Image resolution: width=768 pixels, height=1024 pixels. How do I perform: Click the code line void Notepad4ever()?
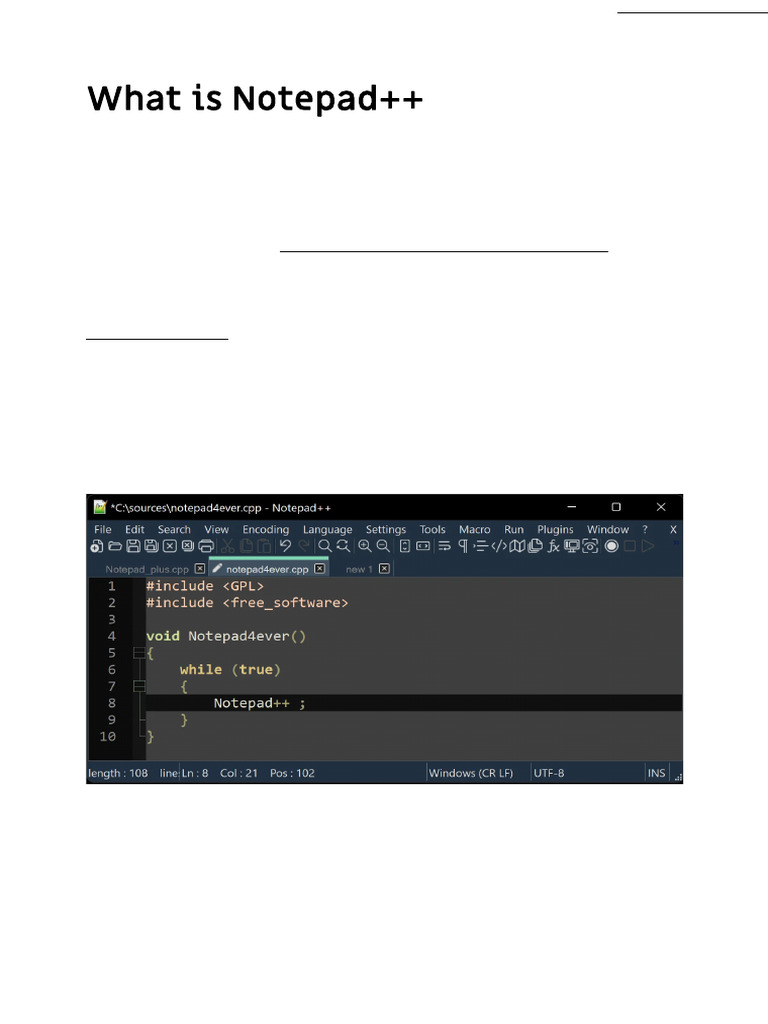click(226, 636)
